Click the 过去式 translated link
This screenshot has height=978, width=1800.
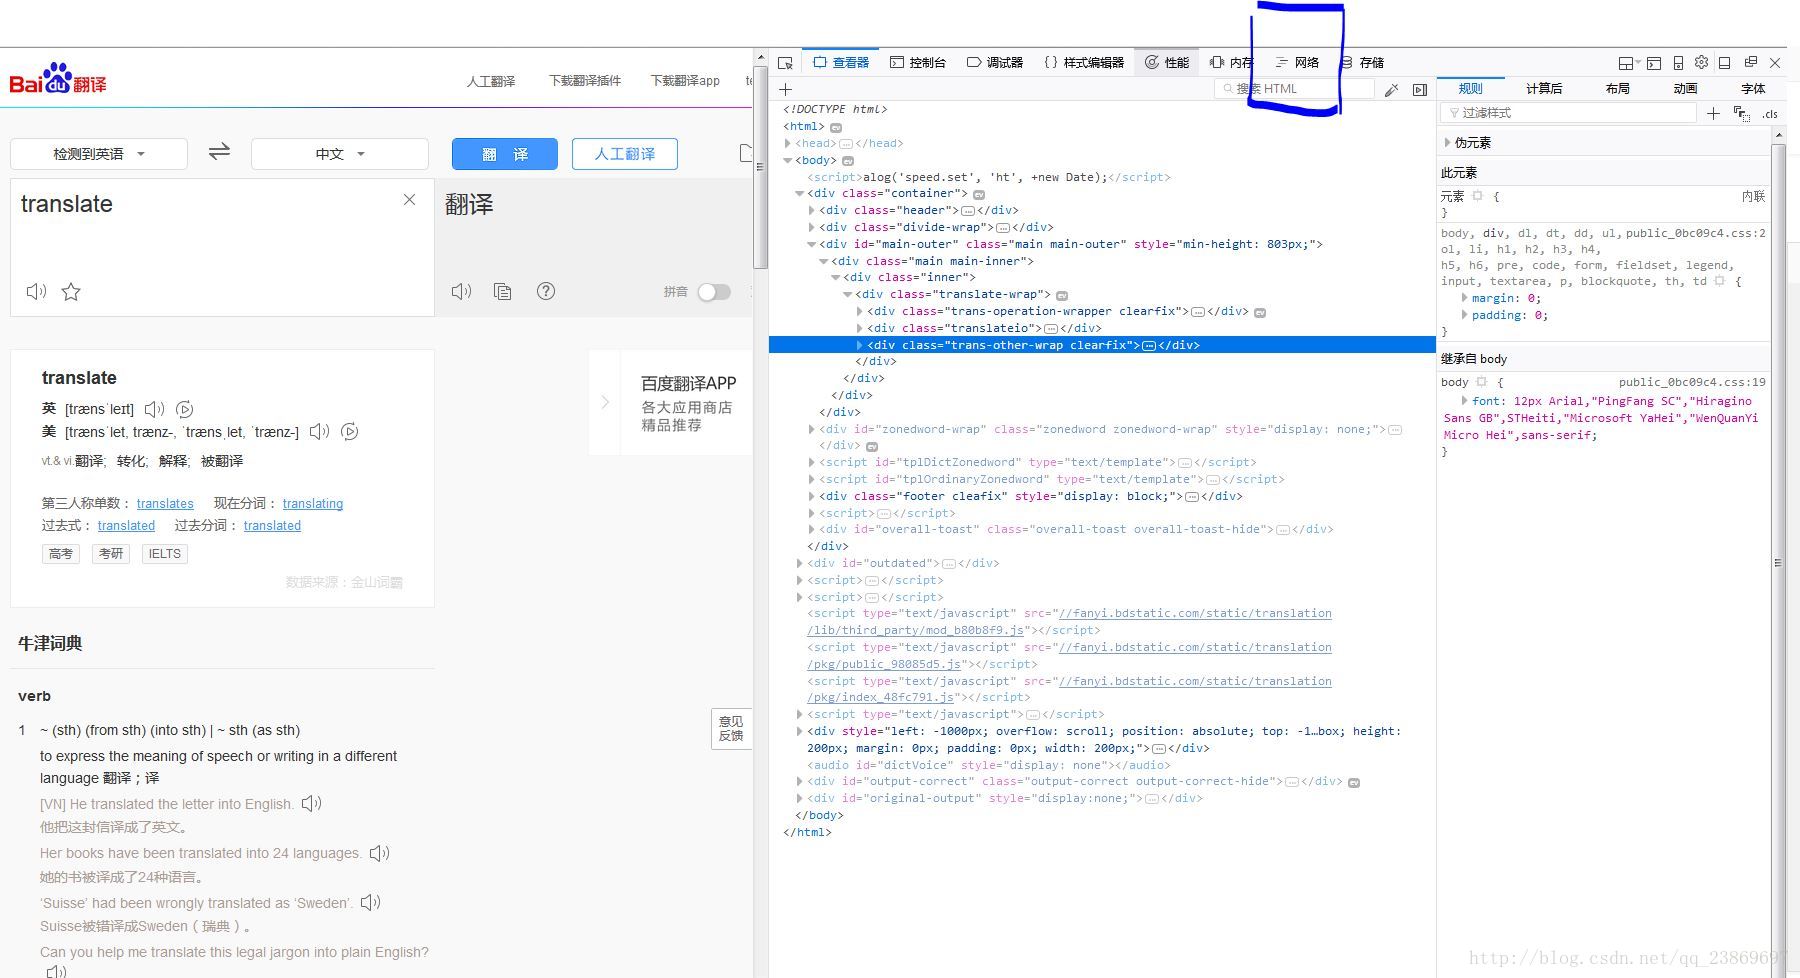coord(126,525)
